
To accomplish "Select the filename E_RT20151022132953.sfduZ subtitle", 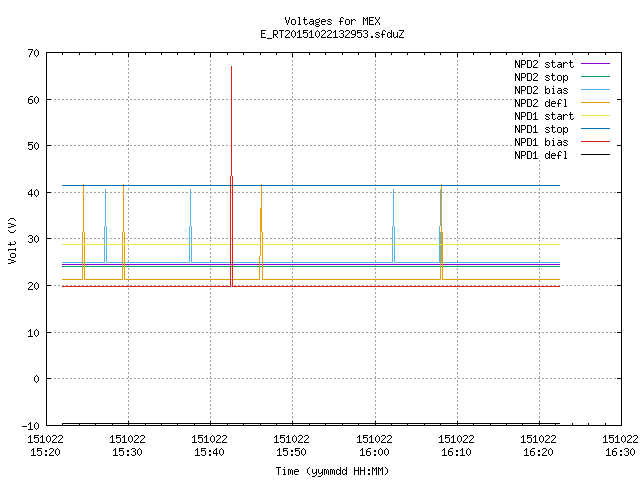I will (x=332, y=34).
